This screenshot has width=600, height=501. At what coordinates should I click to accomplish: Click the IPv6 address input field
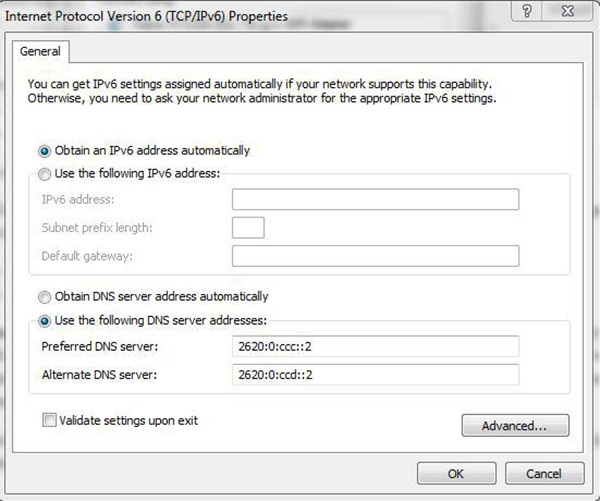click(x=375, y=199)
